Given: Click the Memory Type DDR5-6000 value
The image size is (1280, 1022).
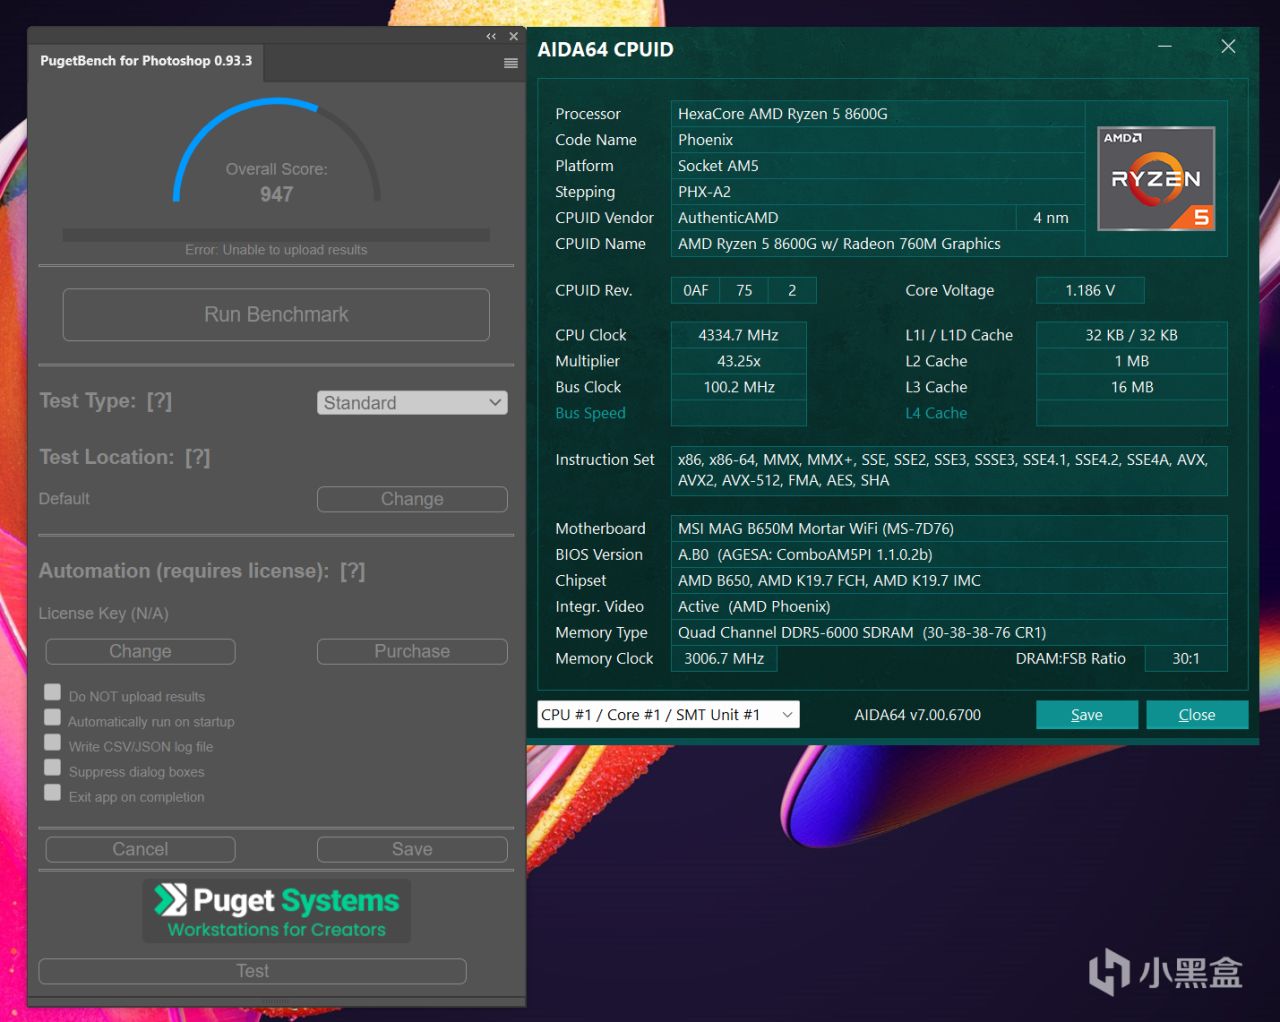Looking at the screenshot, I should tap(949, 633).
